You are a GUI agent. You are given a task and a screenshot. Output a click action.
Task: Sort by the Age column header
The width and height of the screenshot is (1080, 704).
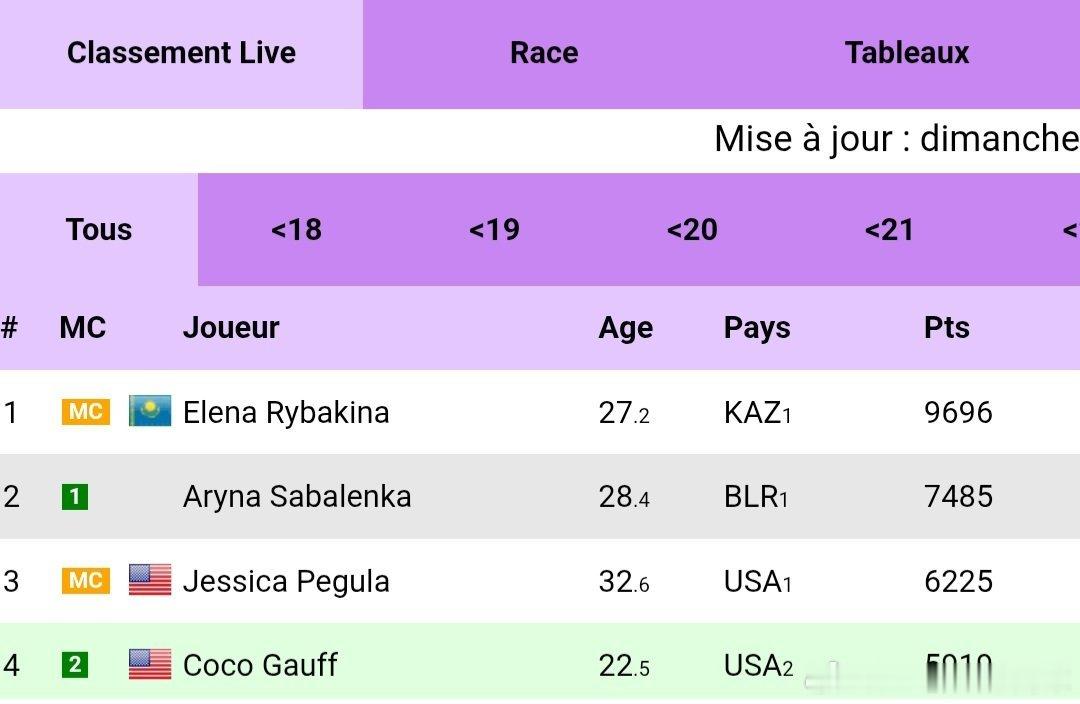[625, 329]
